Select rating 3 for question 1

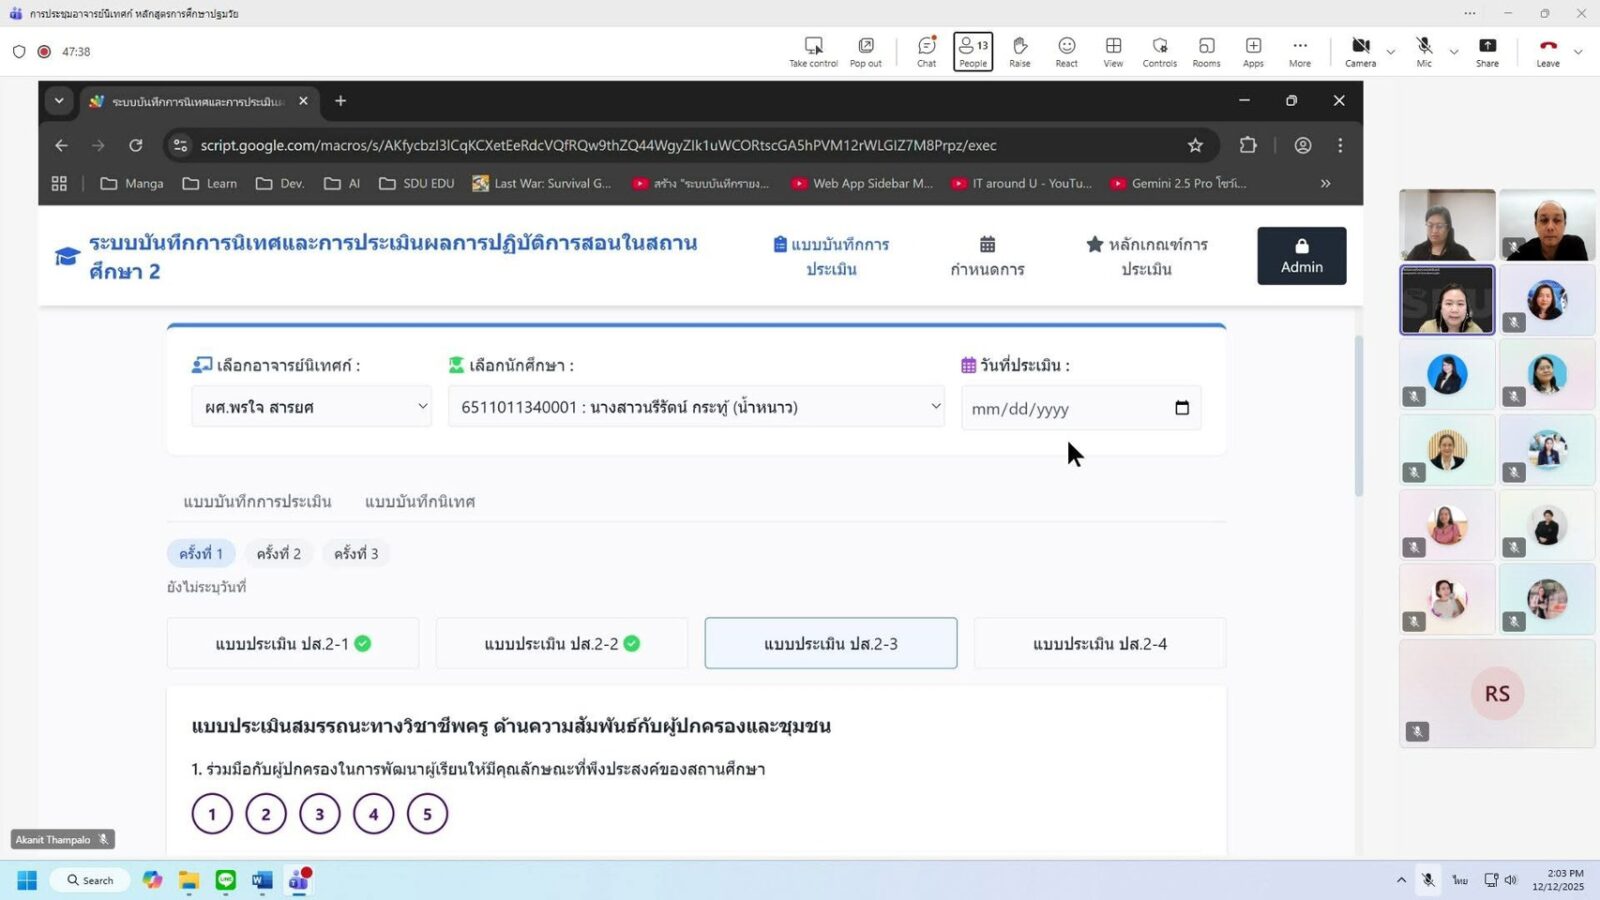[x=319, y=814]
